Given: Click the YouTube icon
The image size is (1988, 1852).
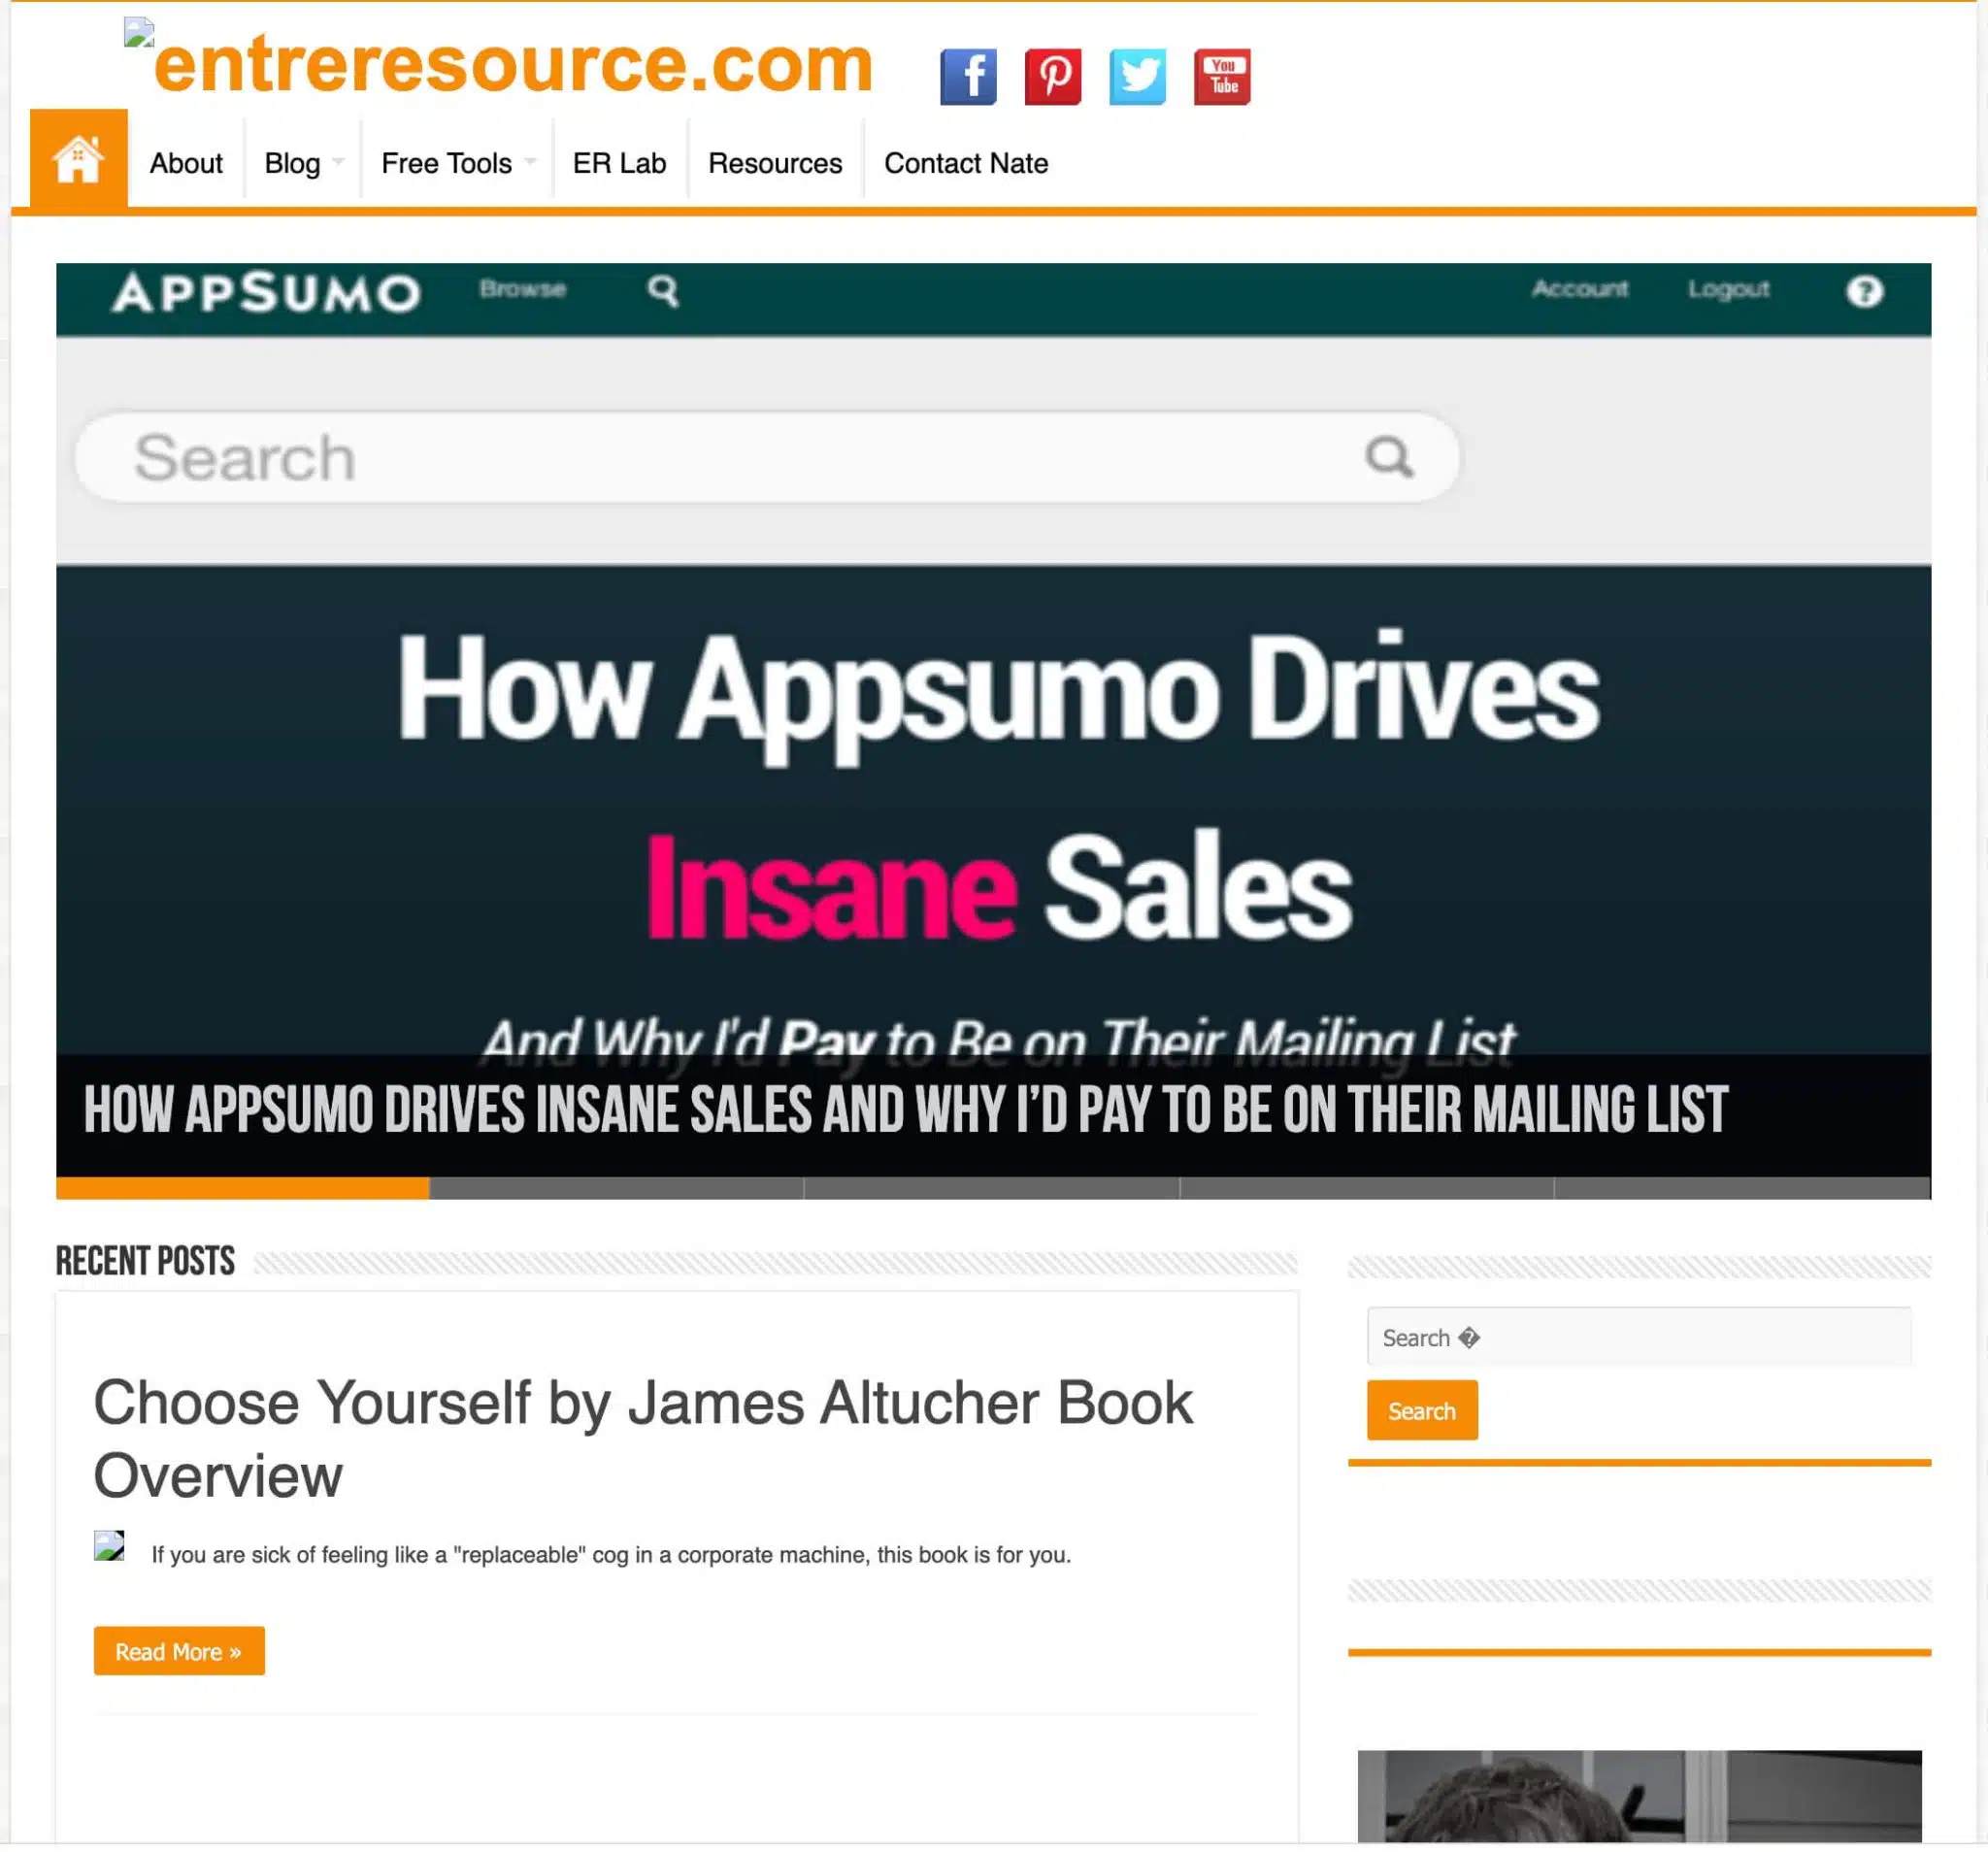Looking at the screenshot, I should (1222, 77).
